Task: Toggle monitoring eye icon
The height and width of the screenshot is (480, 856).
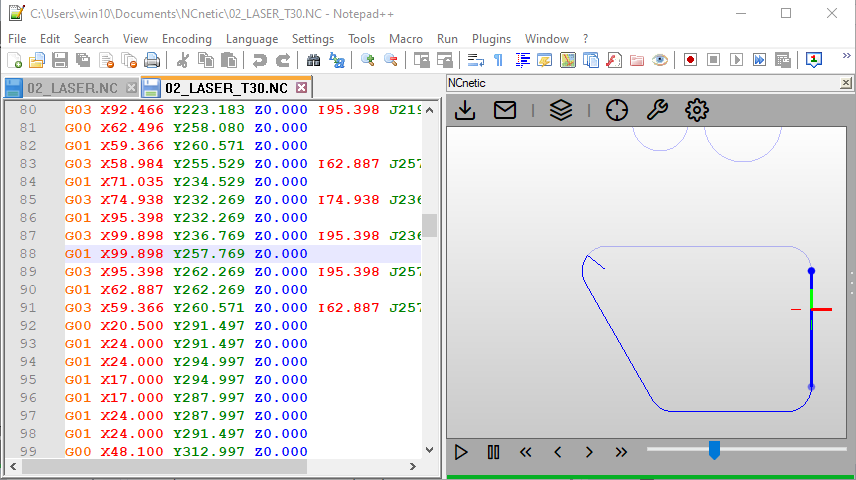Action: point(660,60)
